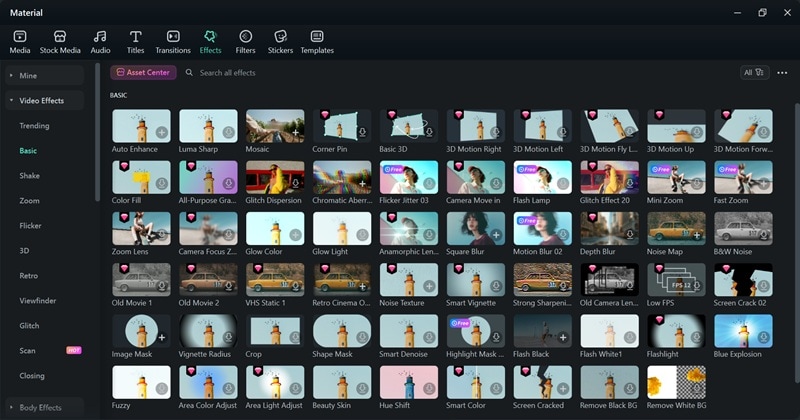Image resolution: width=800 pixels, height=420 pixels.
Task: Select the Hue Shift effect thumbnail
Action: pyautogui.click(x=409, y=382)
